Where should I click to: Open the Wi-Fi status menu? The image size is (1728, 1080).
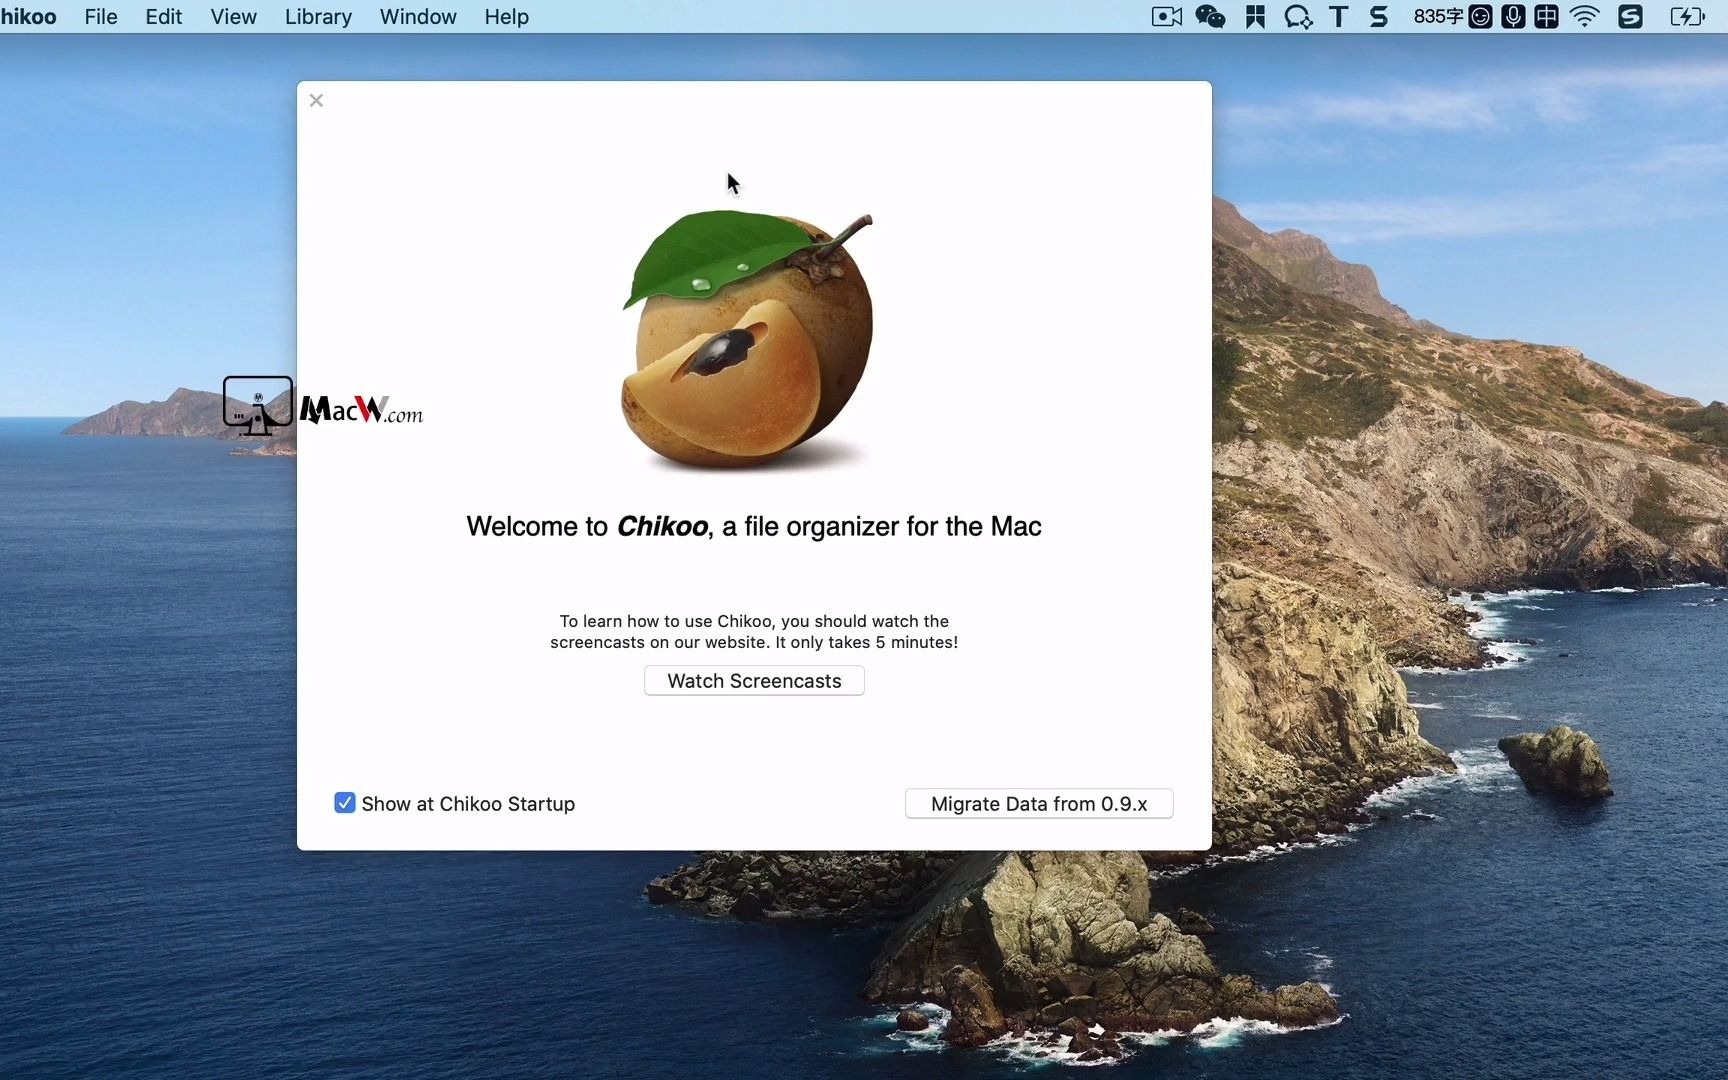point(1583,17)
